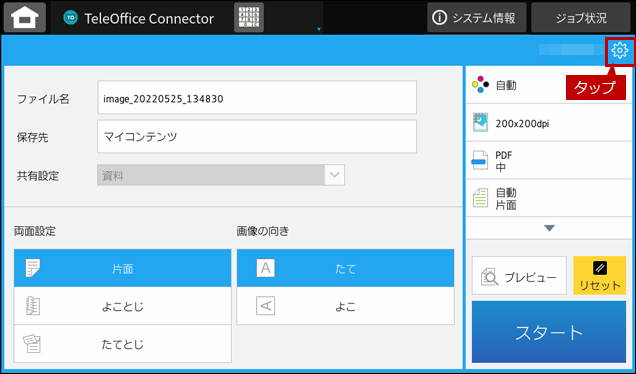
Task: Open ジョブ状況 in the top bar
Action: click(581, 17)
